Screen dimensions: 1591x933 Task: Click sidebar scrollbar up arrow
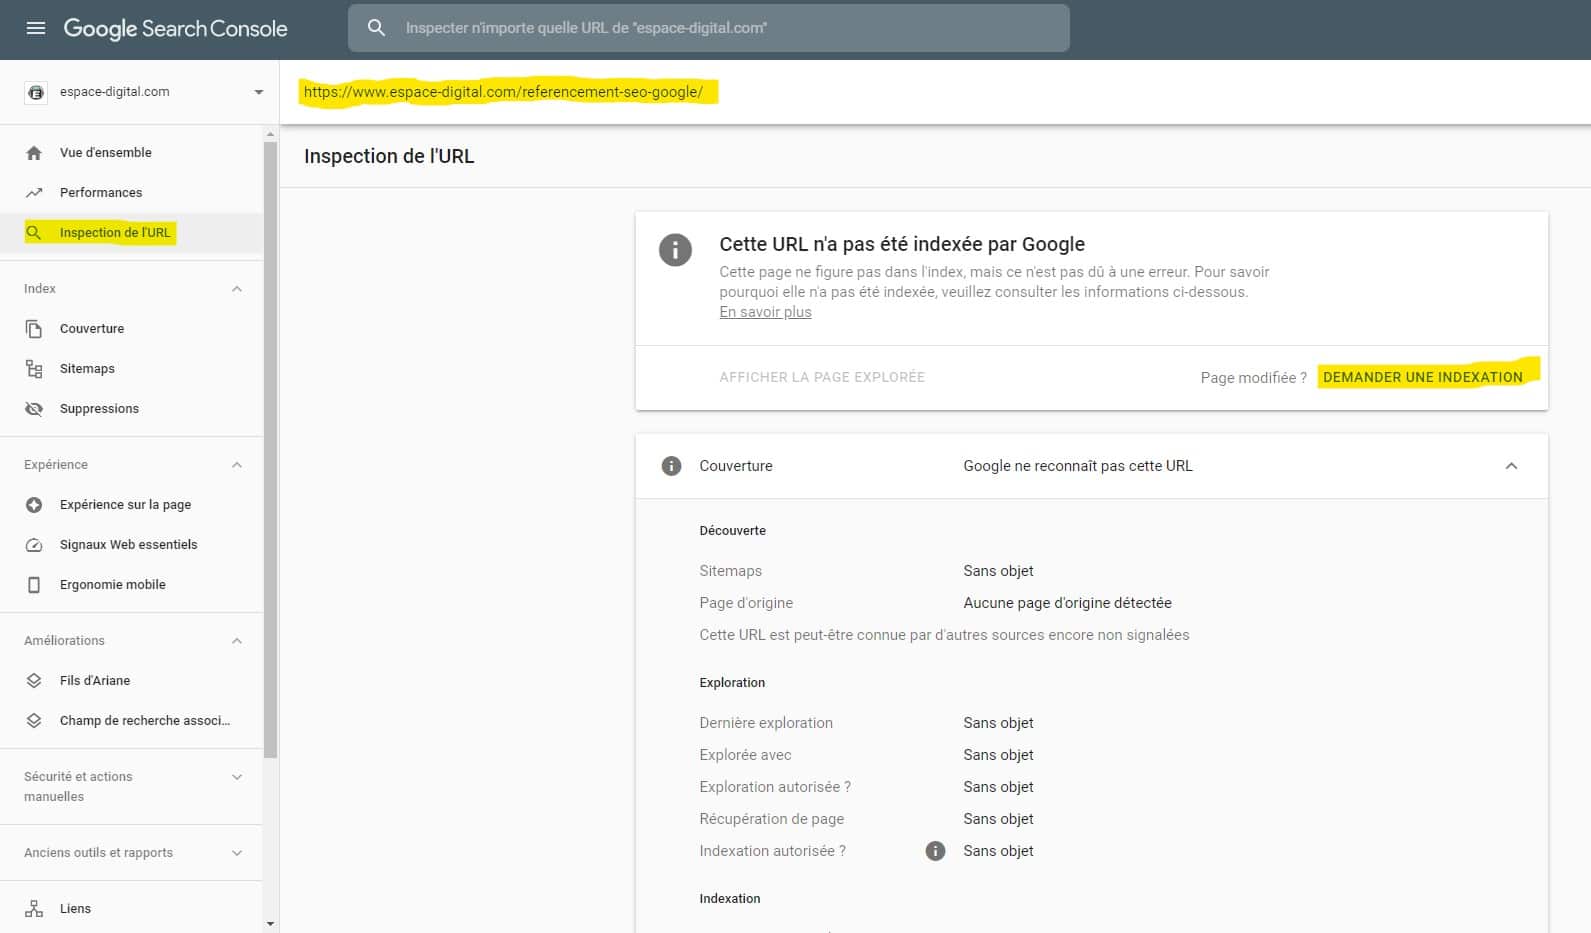[x=270, y=134]
